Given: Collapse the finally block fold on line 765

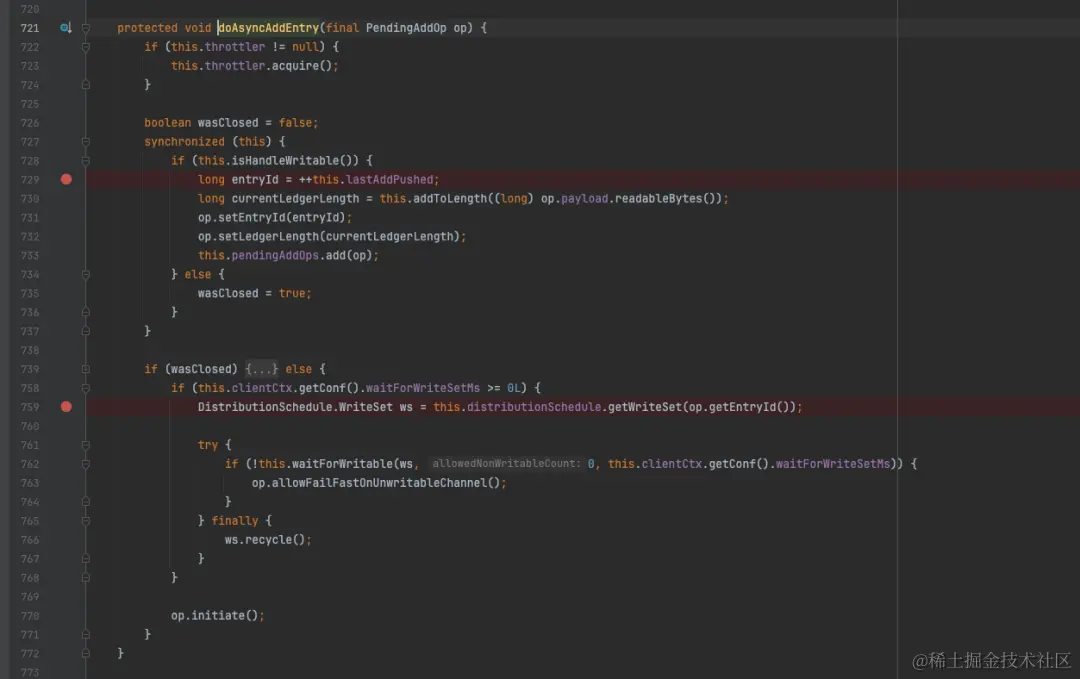Looking at the screenshot, I should pos(86,521).
